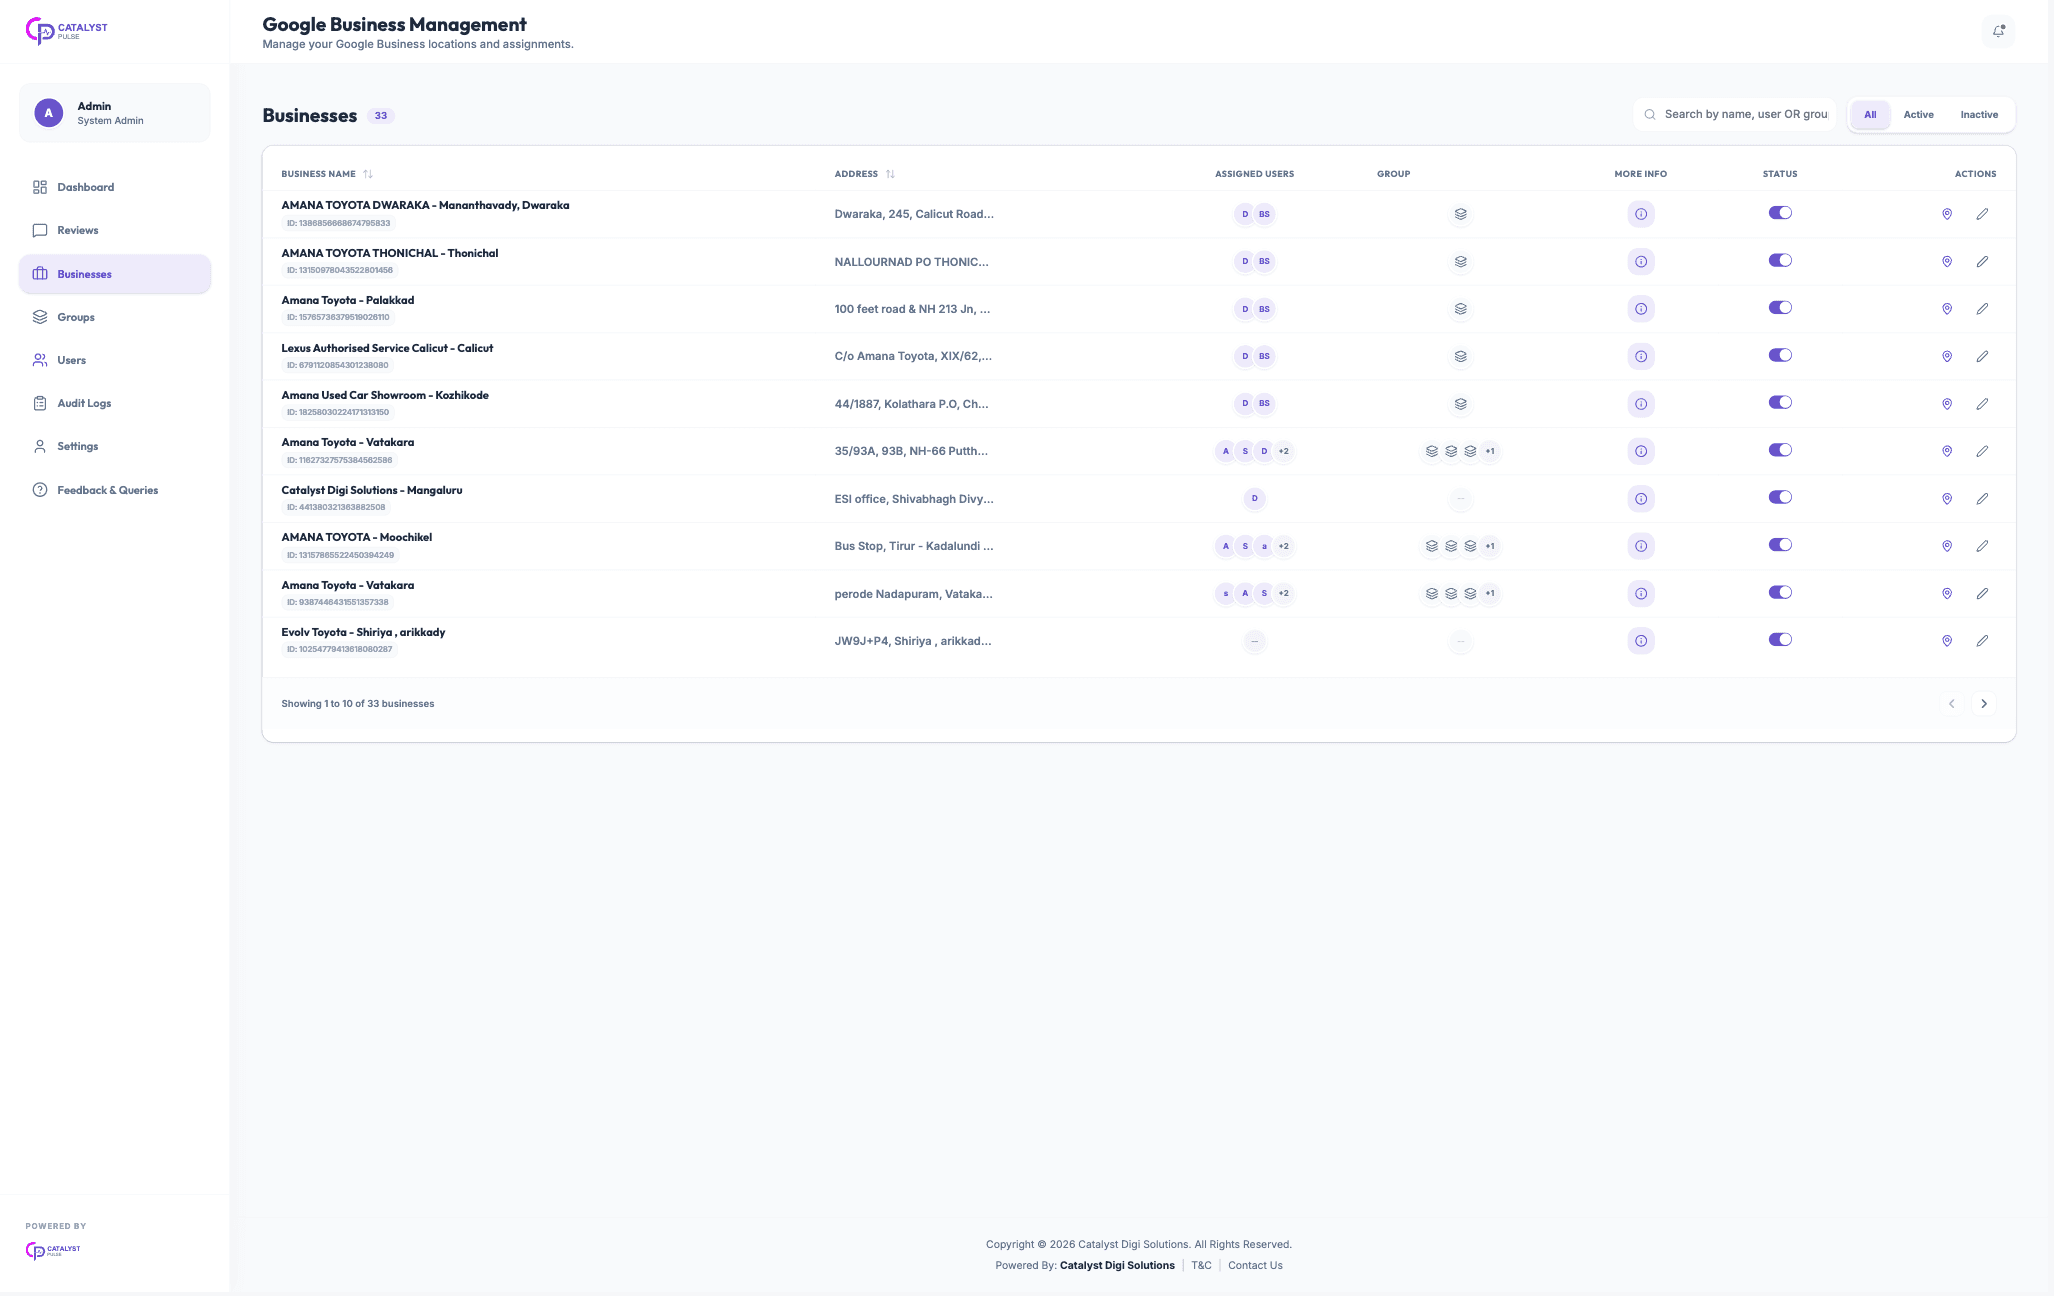2054x1296 pixels.
Task: Click group icon for AMANA TOYOTA DWARAKA
Action: click(1461, 214)
